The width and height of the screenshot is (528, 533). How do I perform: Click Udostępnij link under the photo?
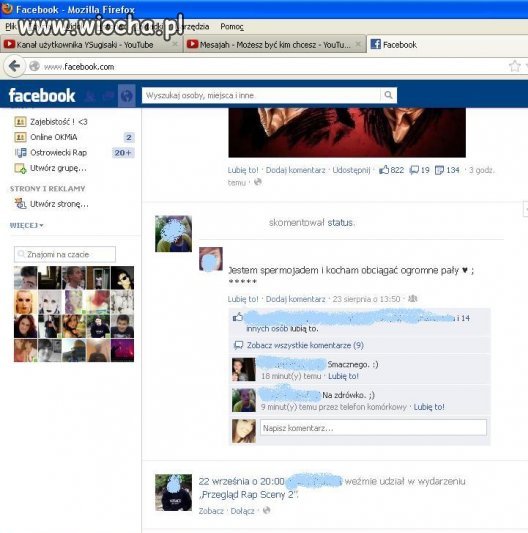[351, 170]
